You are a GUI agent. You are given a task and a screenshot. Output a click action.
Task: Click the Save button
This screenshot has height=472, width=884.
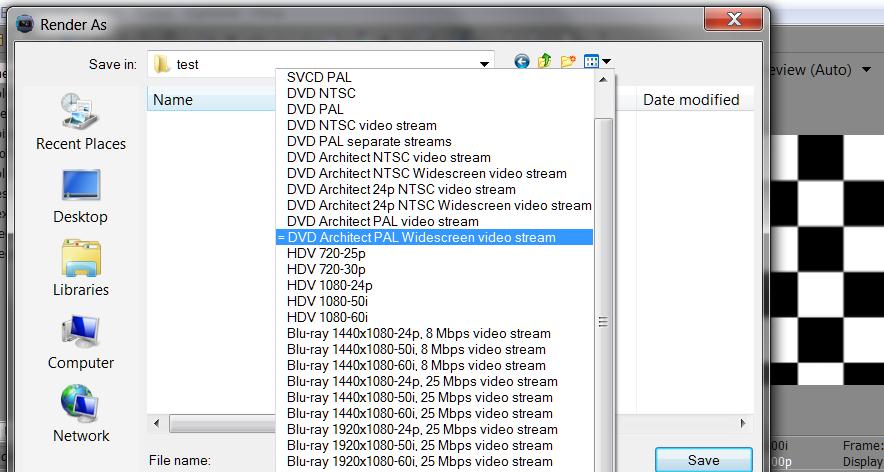[703, 460]
